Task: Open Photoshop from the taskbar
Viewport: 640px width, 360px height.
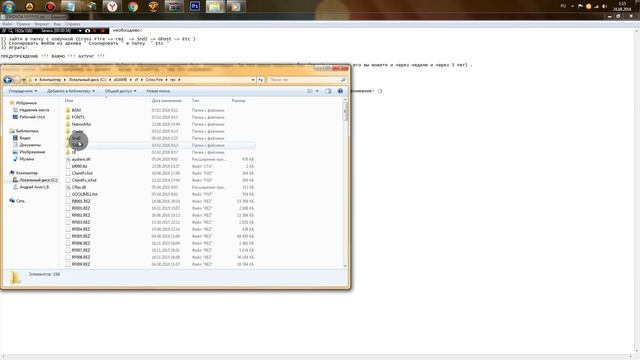Action: [x=195, y=6]
